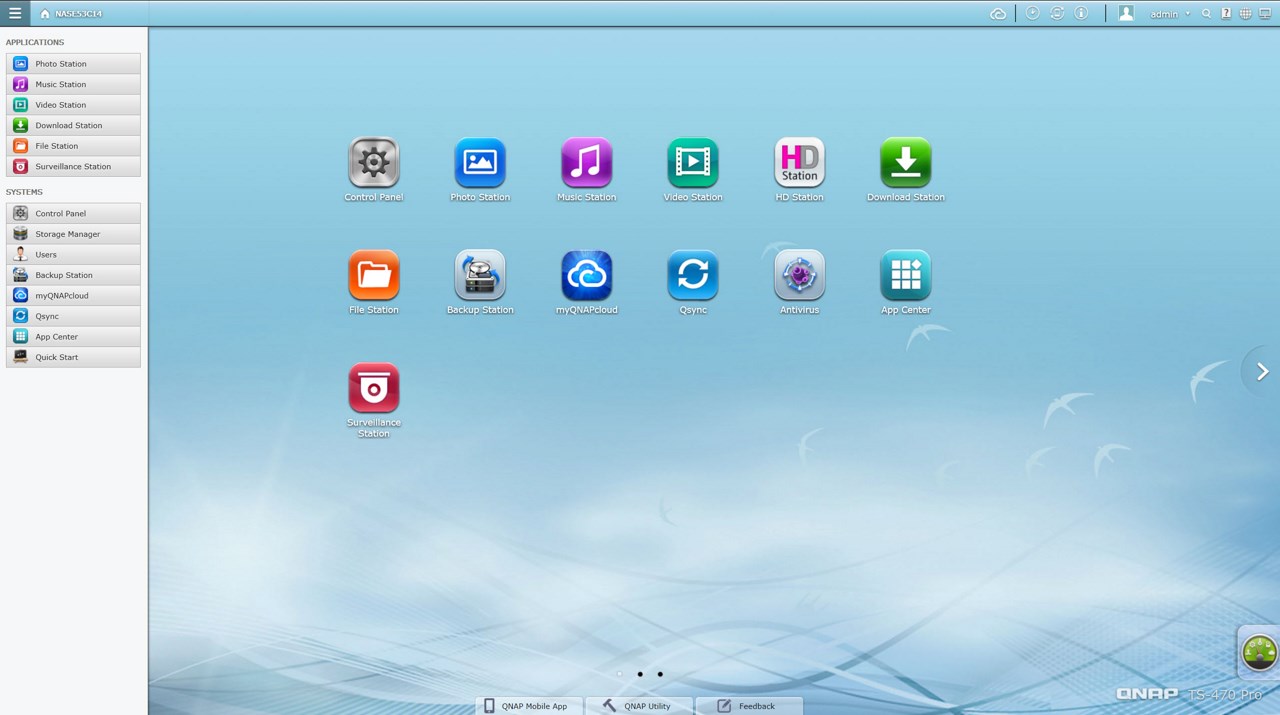Open the Music Station desktop icon
This screenshot has width=1280, height=715.
586,163
